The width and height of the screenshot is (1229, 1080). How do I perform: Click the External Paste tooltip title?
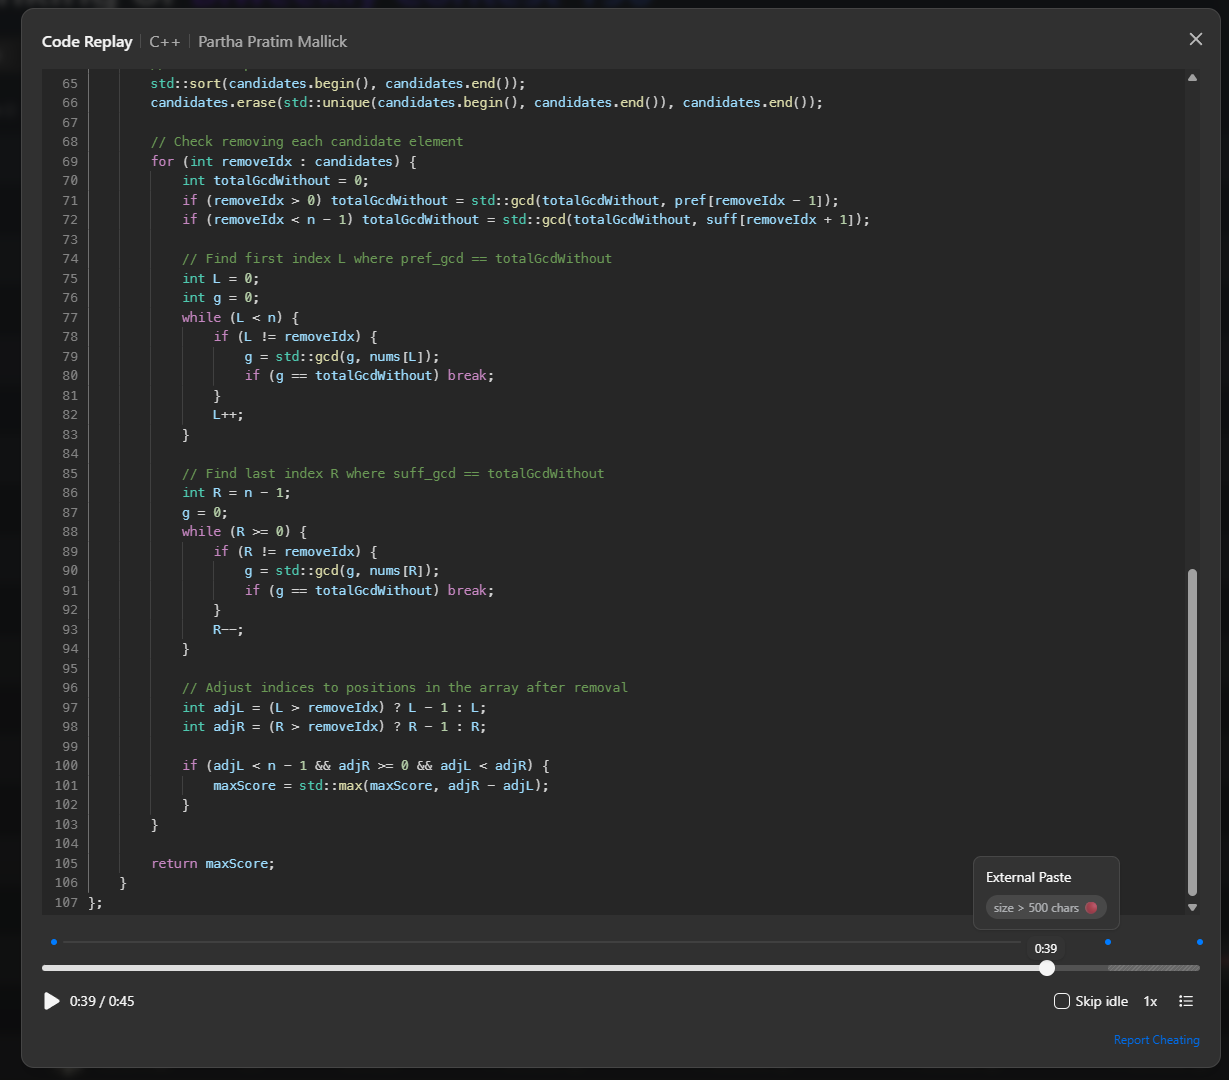point(1028,877)
